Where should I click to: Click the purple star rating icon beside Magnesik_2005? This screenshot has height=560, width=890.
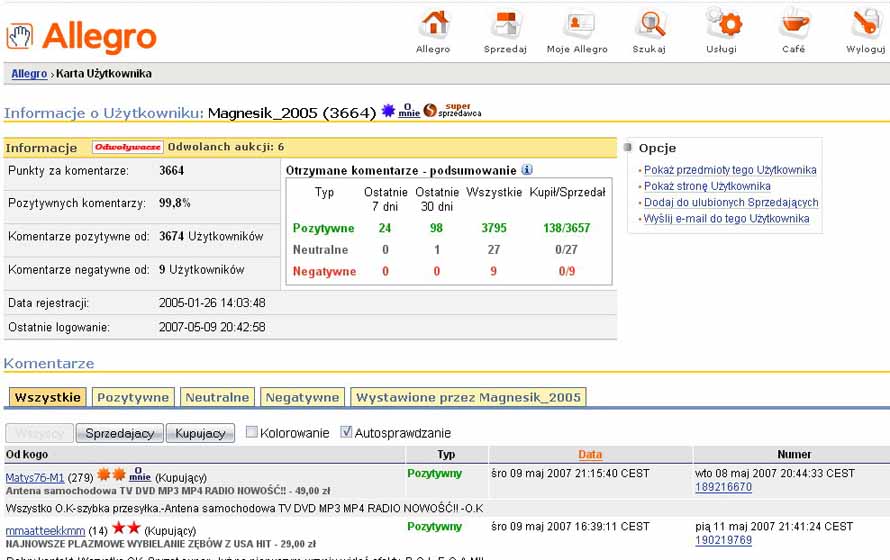(x=388, y=111)
